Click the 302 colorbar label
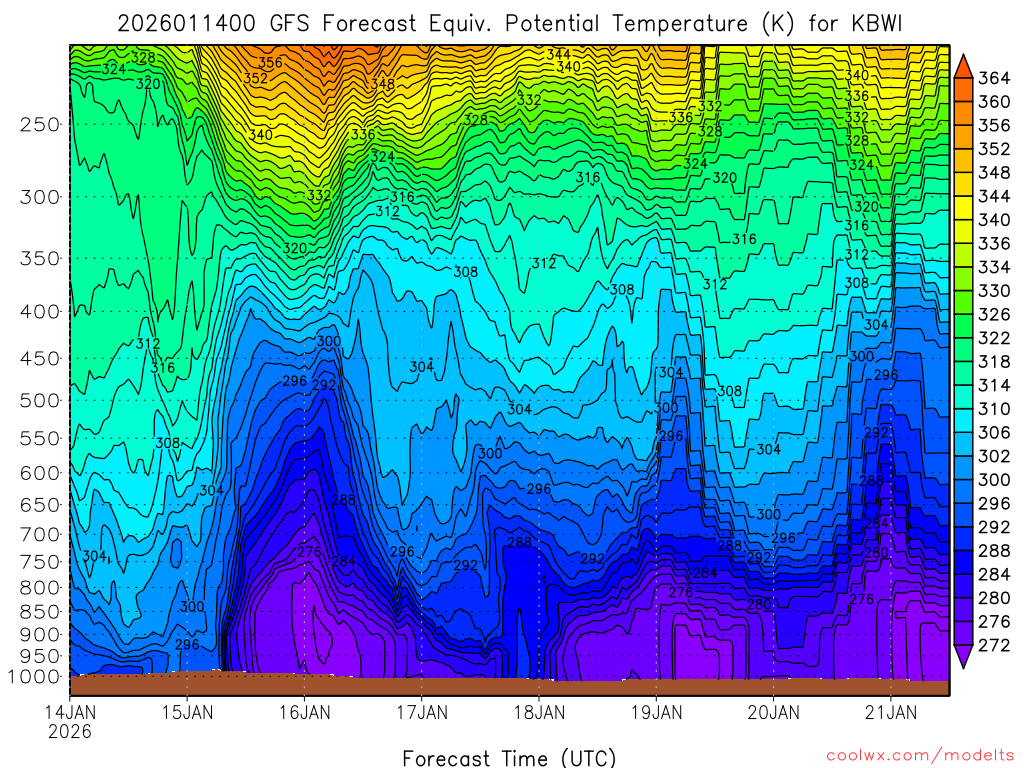Viewport: 1024px width, 768px height. [x=994, y=456]
